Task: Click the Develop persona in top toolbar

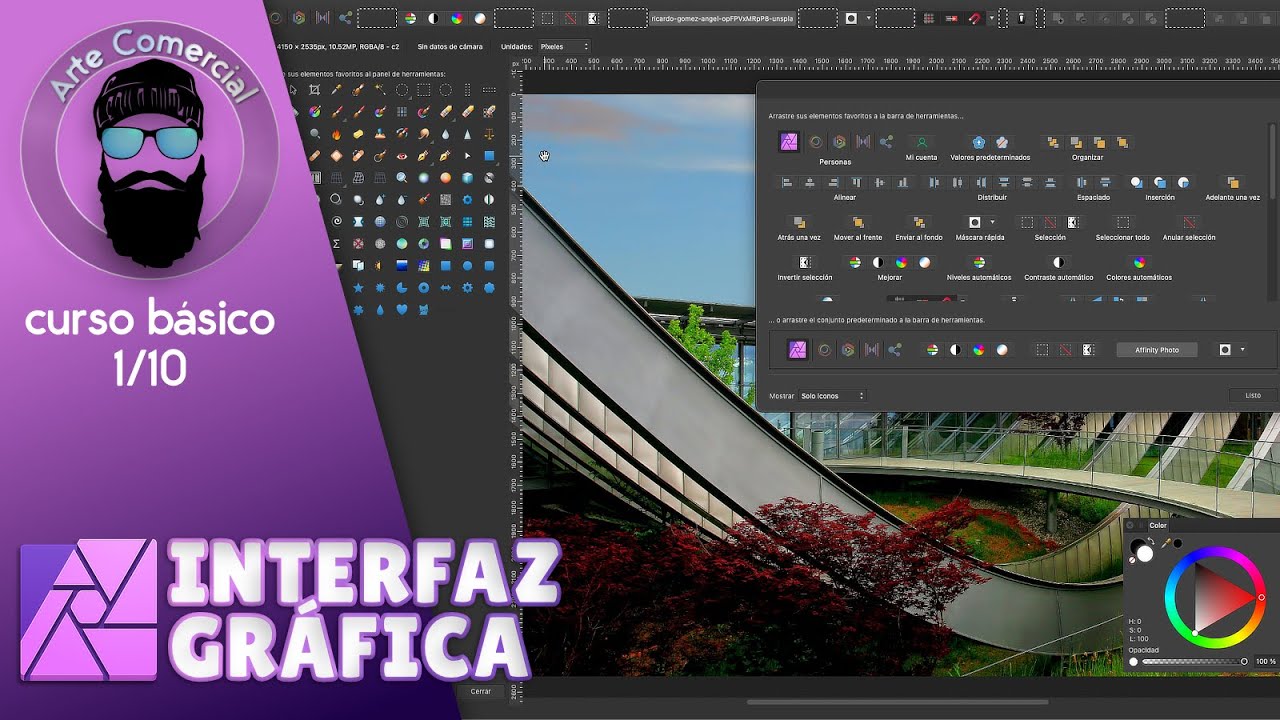Action: tap(298, 18)
